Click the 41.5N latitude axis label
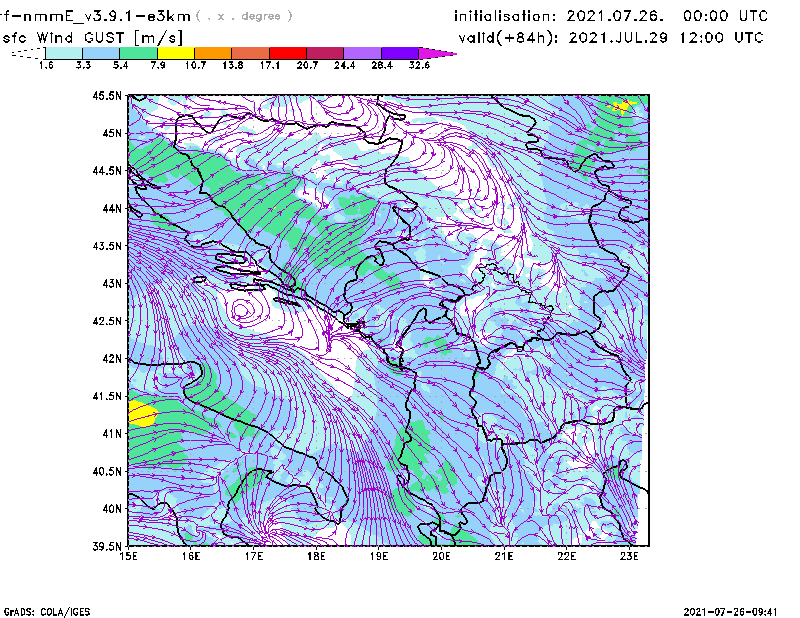Screen dimensions: 800x618 point(107,396)
